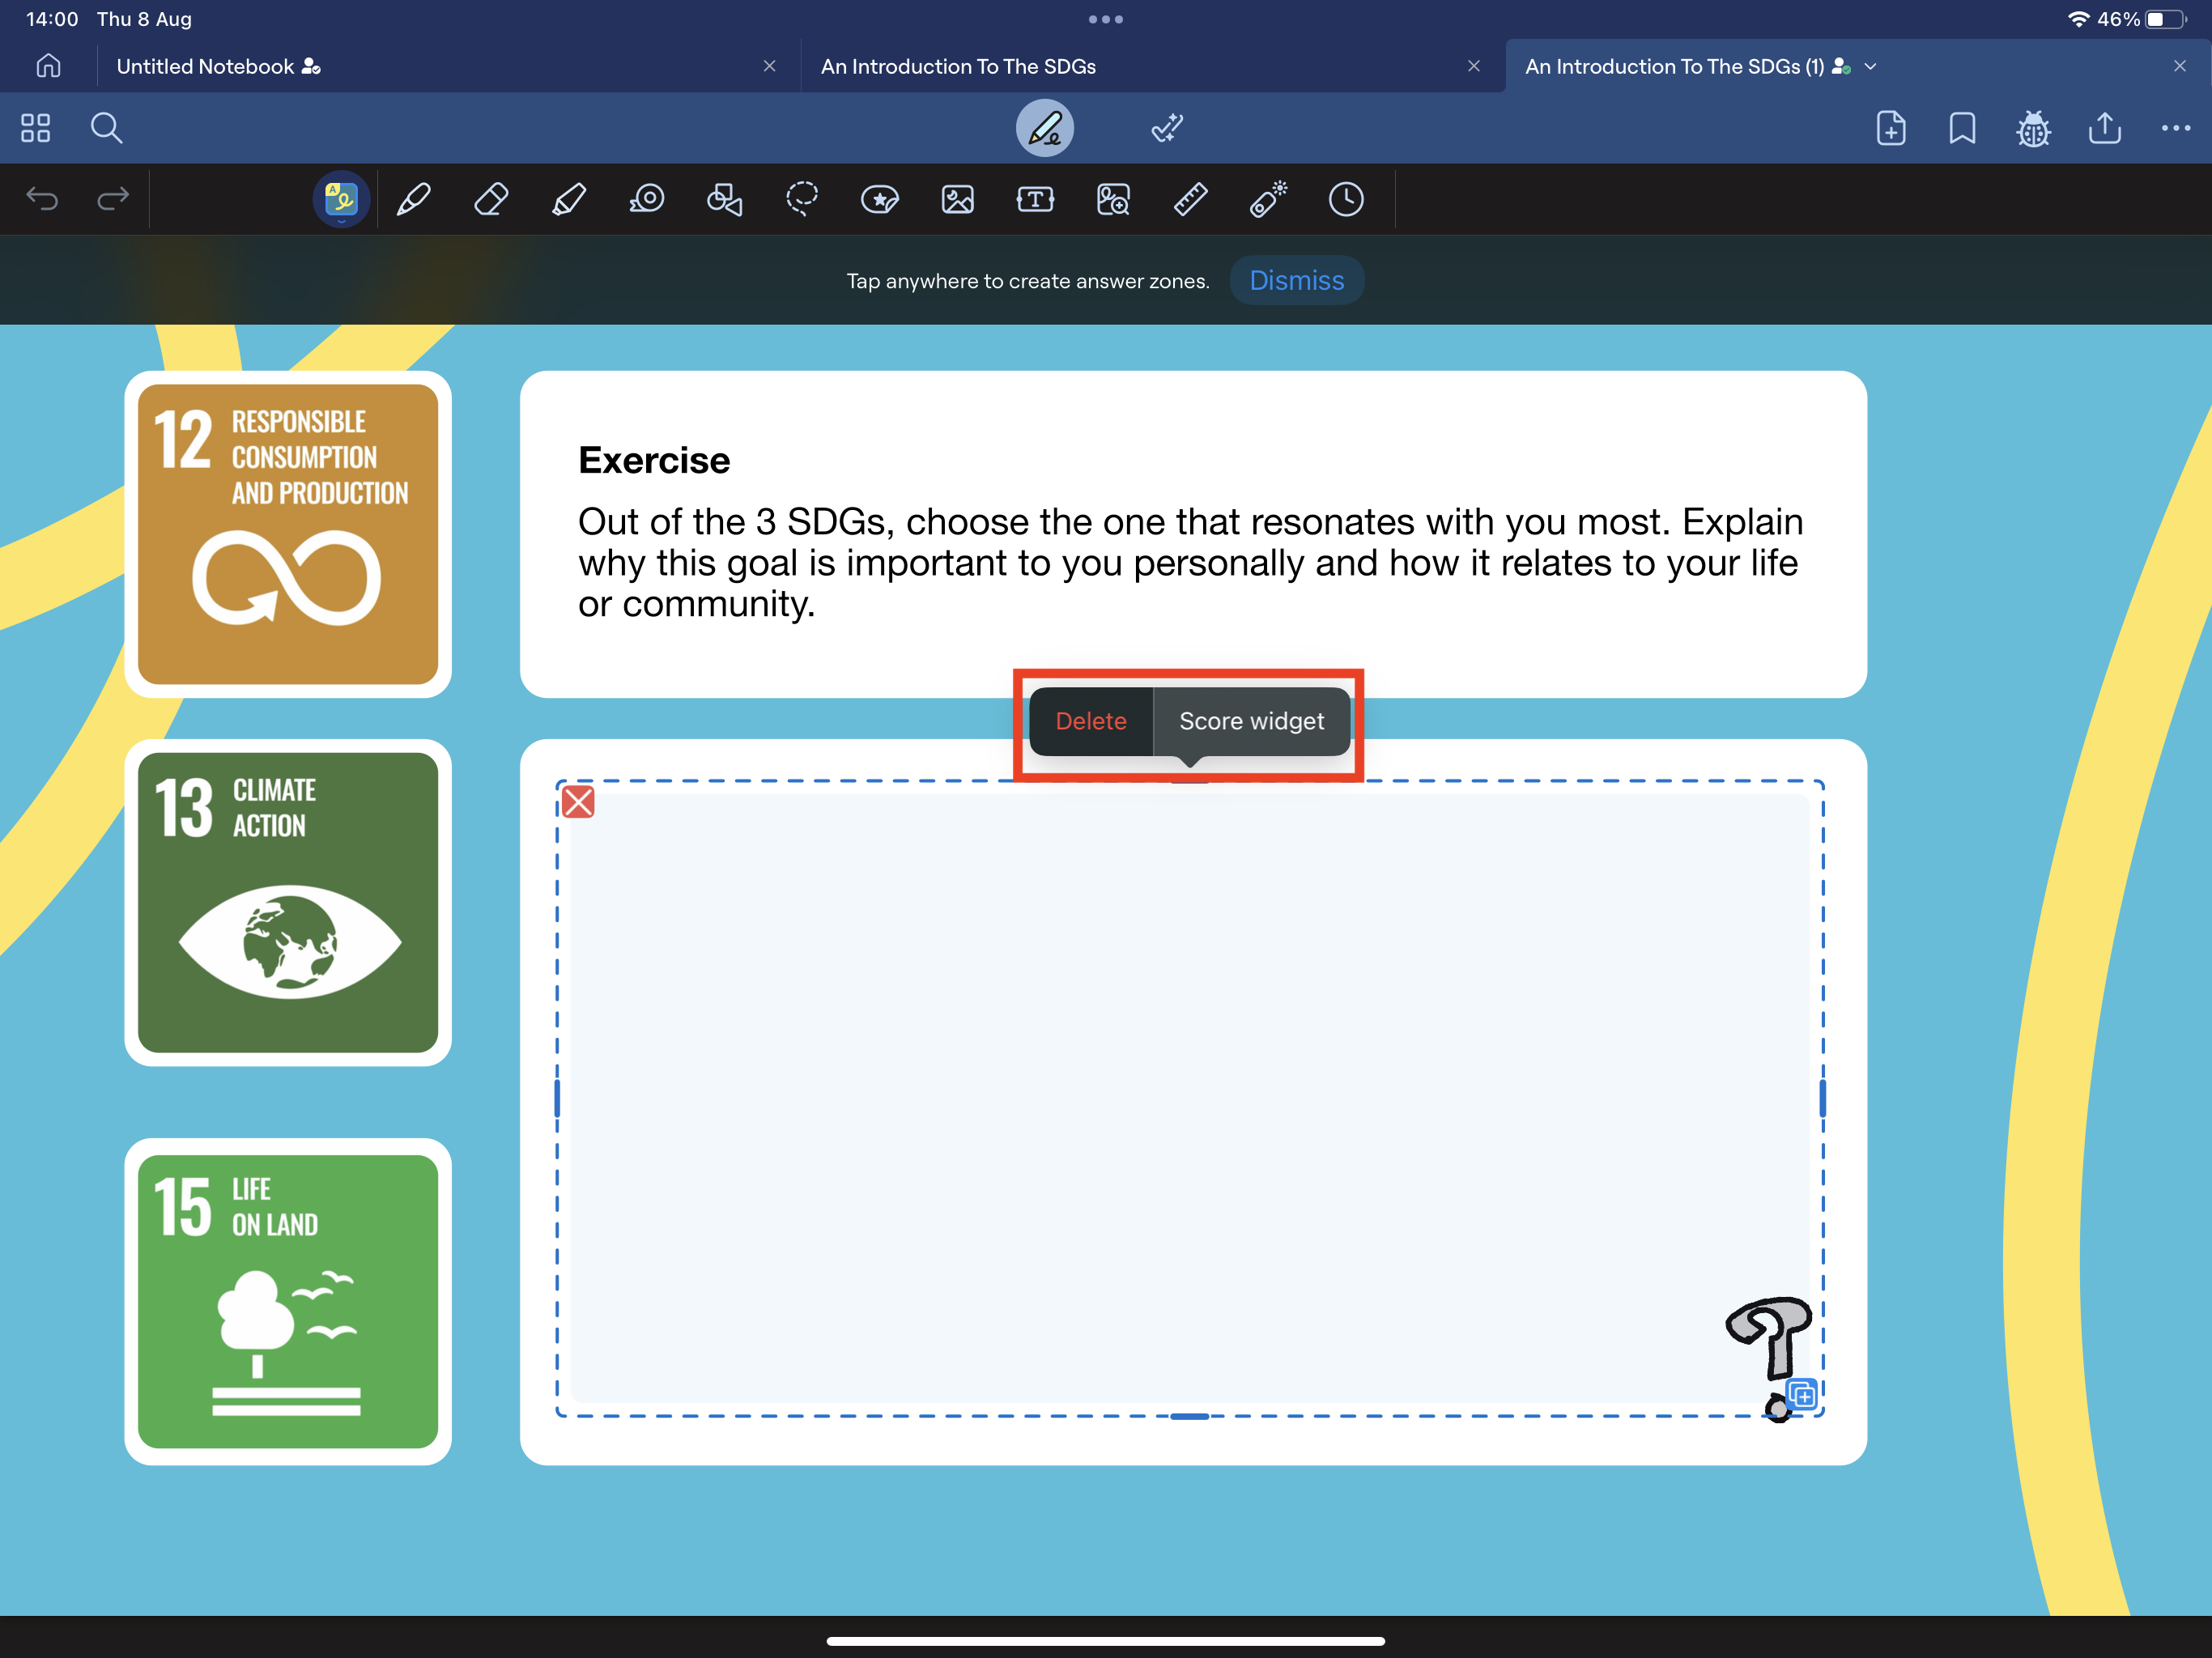Select the Highlighter tool
Screen dimensions: 2212x1658
[568, 199]
